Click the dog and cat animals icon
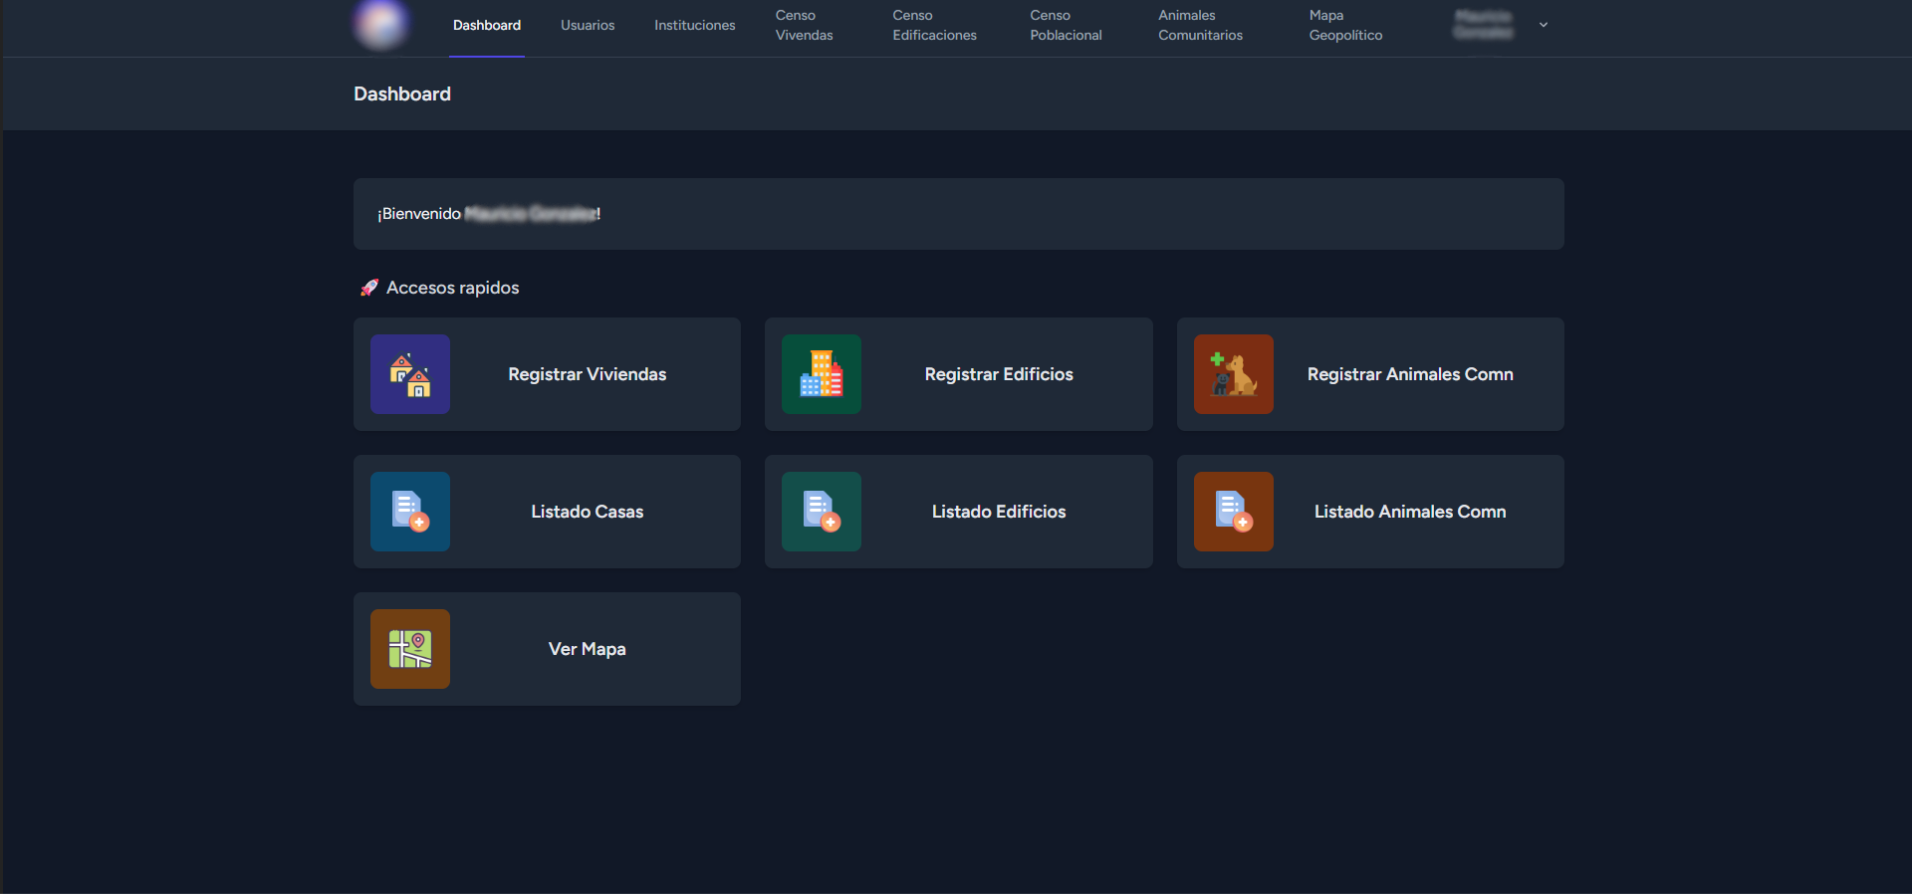The width and height of the screenshot is (1914, 894). click(x=1233, y=374)
